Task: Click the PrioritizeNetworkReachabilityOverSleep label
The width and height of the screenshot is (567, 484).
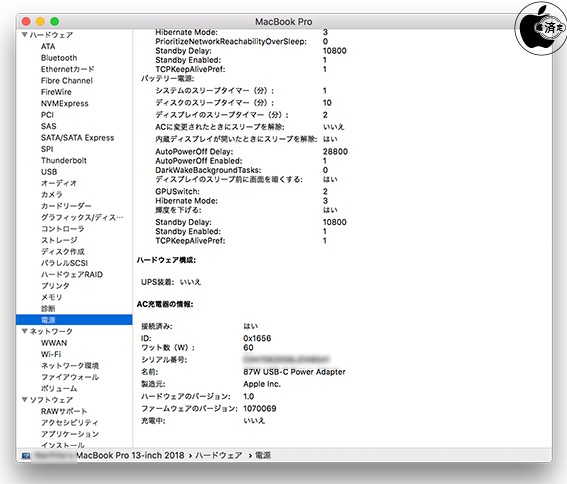Action: click(x=231, y=42)
